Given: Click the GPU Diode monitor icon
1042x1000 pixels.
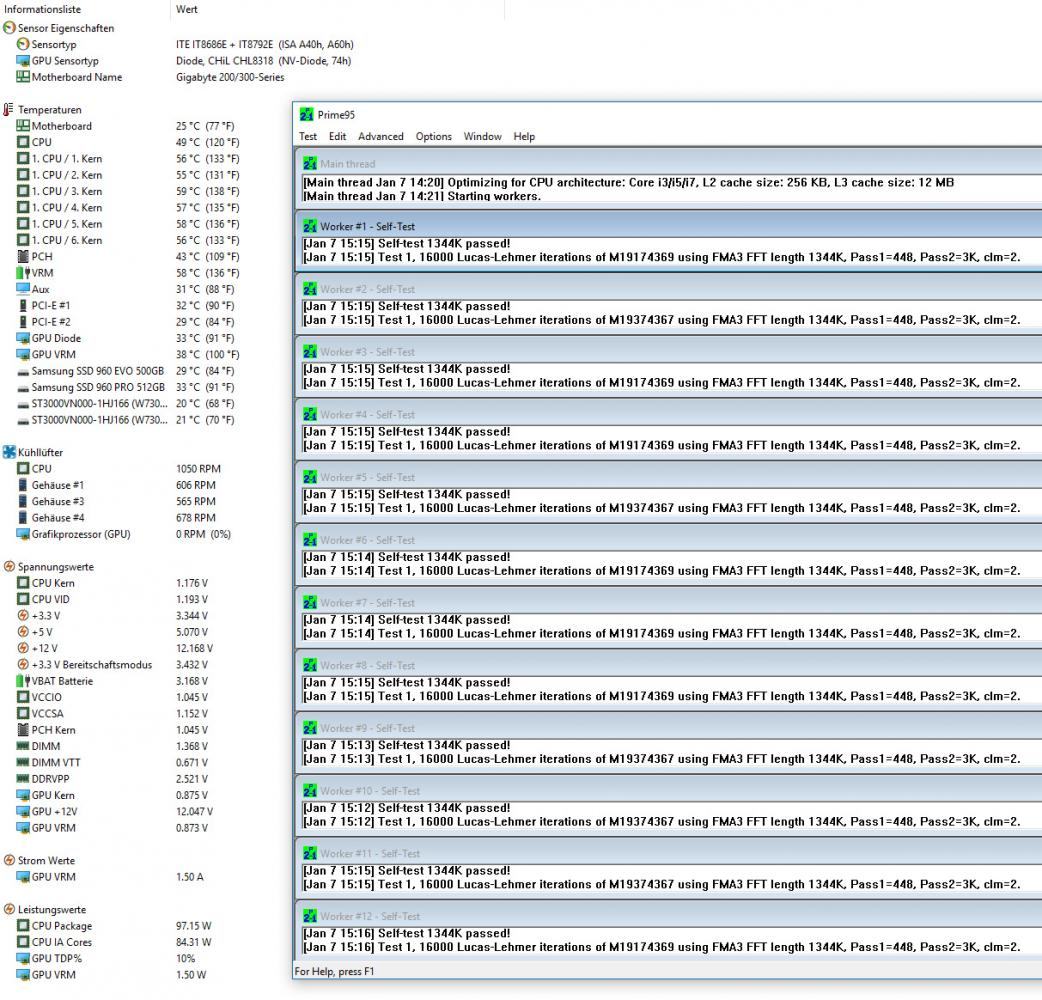Looking at the screenshot, I should 23,338.
